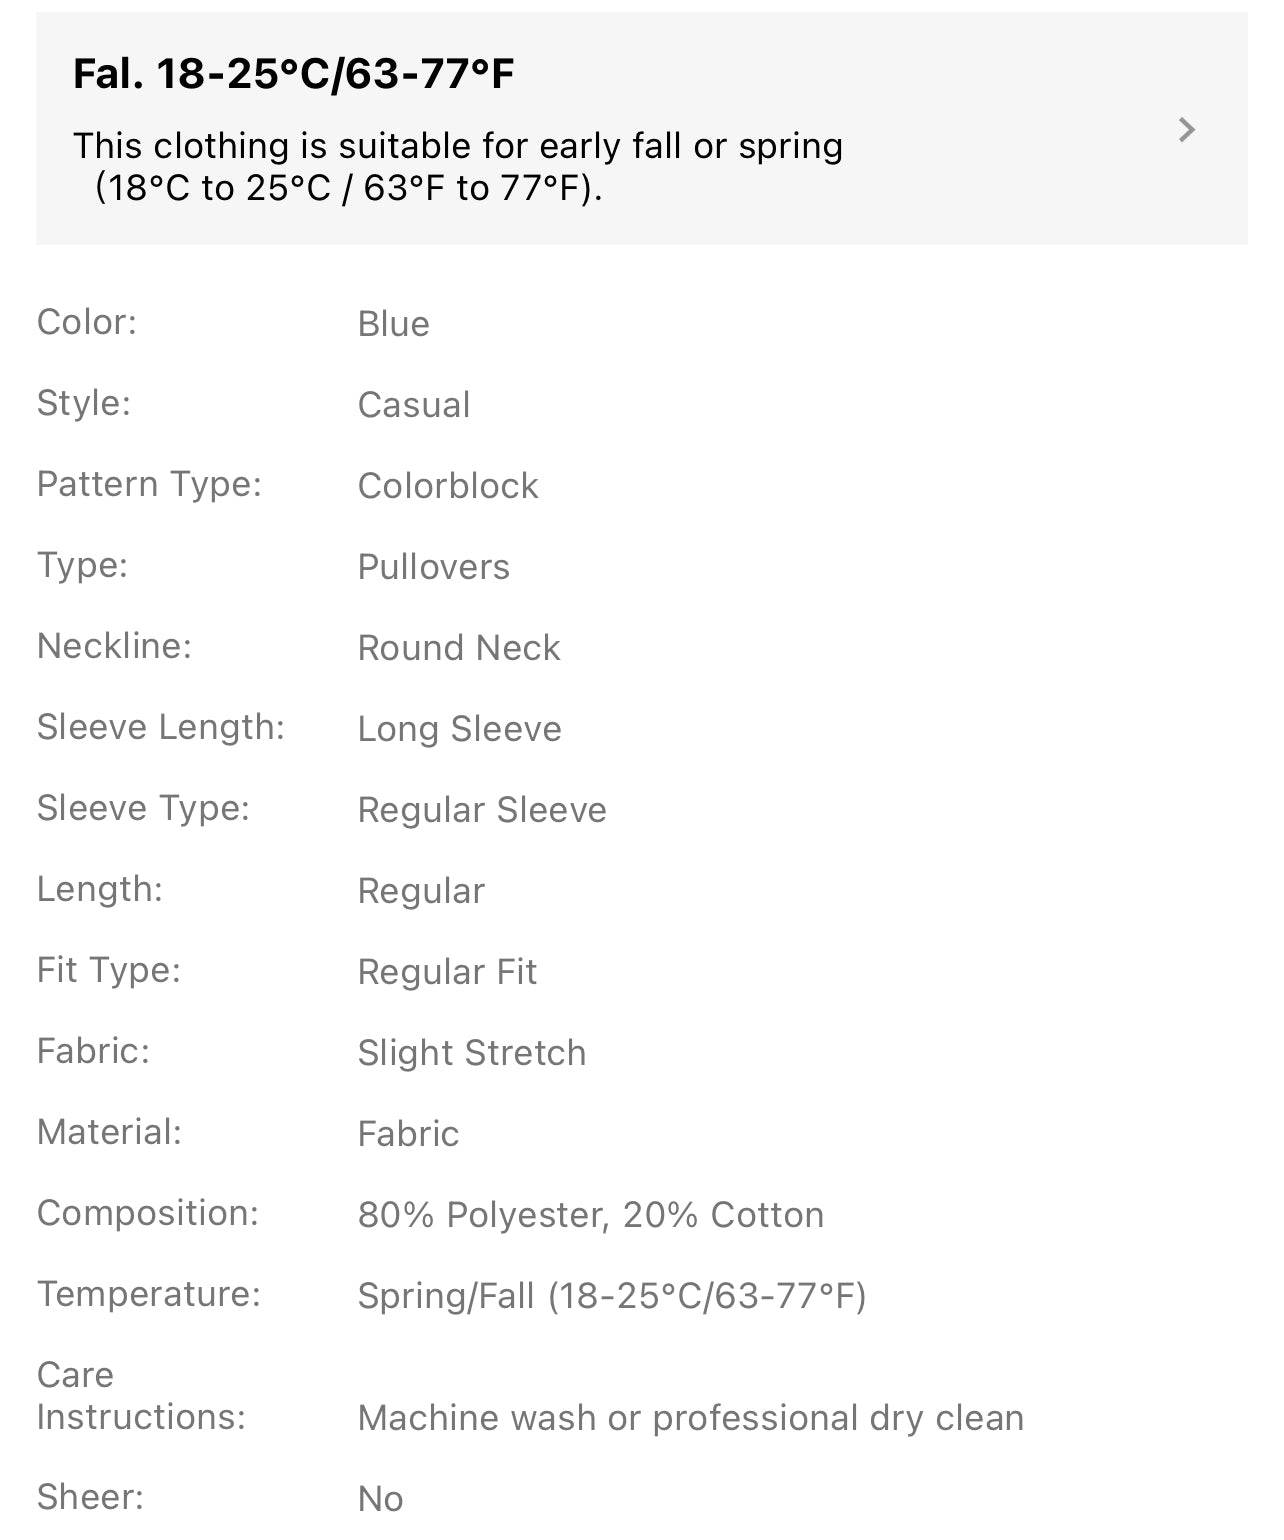This screenshot has width=1284, height=1540.
Task: Select the 'Colorblock' pattern type value
Action: point(447,486)
